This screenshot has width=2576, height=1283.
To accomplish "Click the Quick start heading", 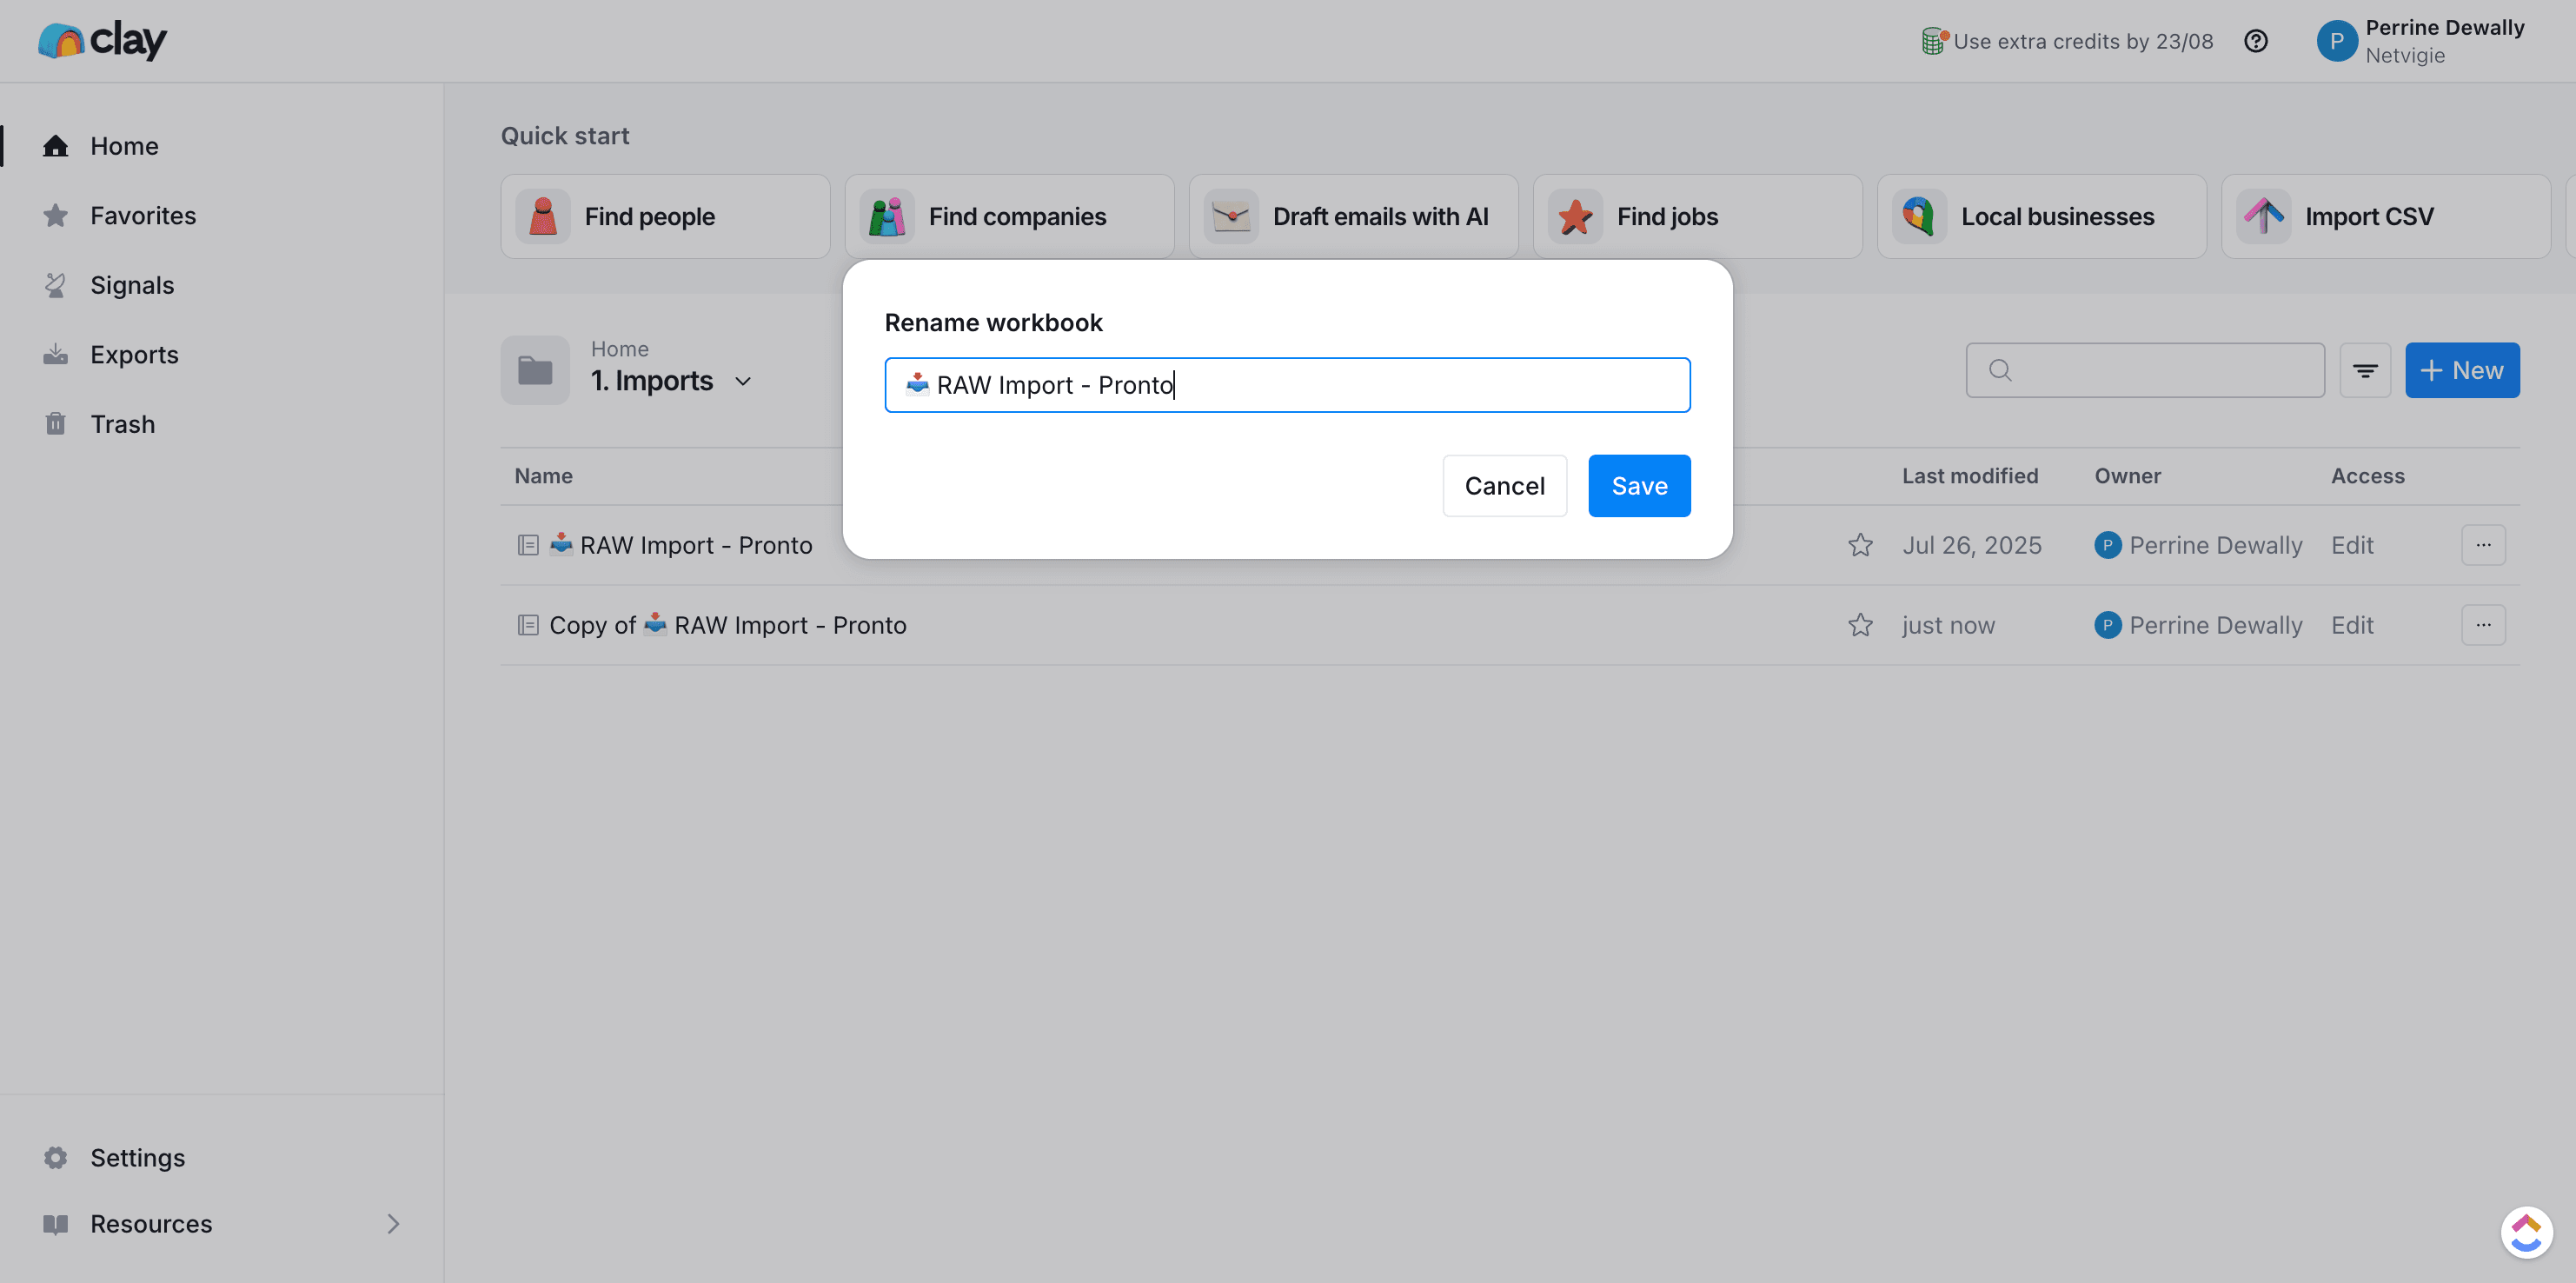I will [x=565, y=136].
